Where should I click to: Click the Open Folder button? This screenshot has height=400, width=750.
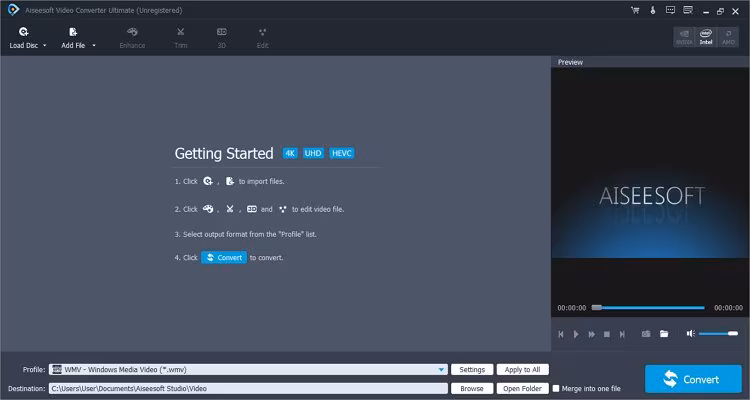[x=522, y=389]
